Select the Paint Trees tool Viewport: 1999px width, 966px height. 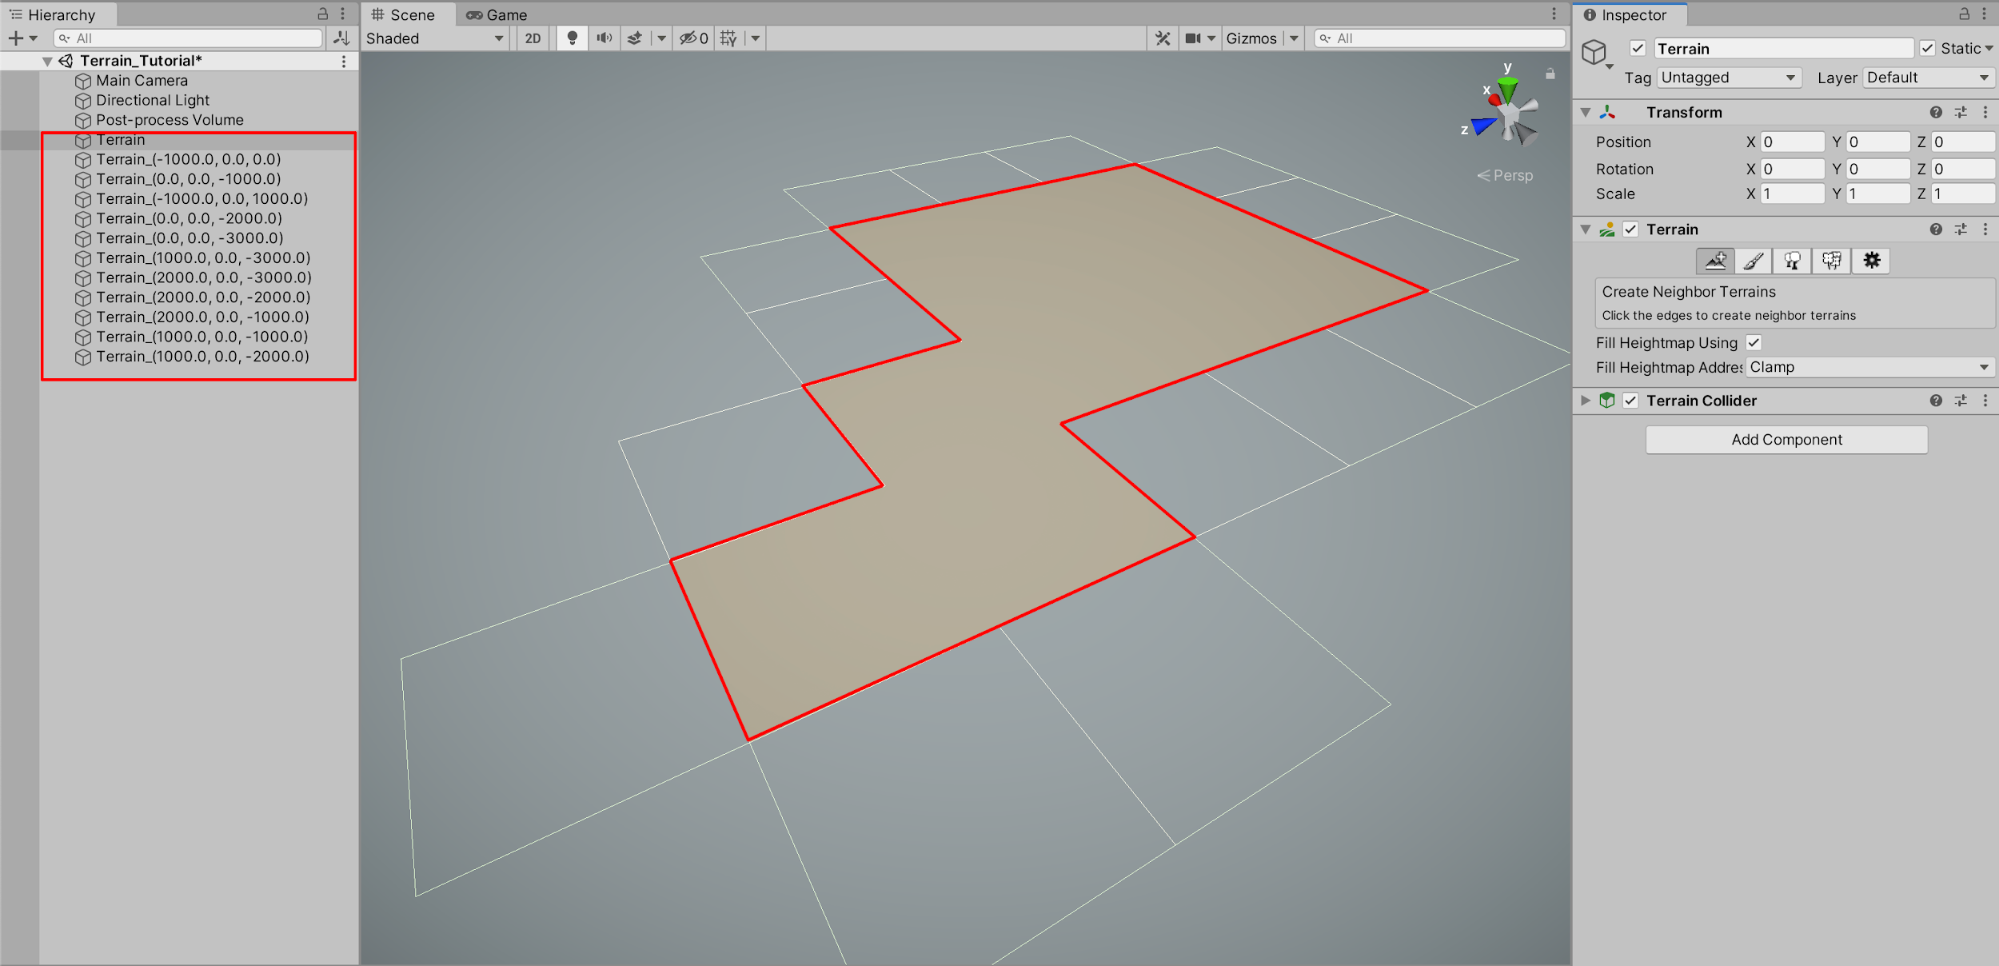[x=1792, y=261]
